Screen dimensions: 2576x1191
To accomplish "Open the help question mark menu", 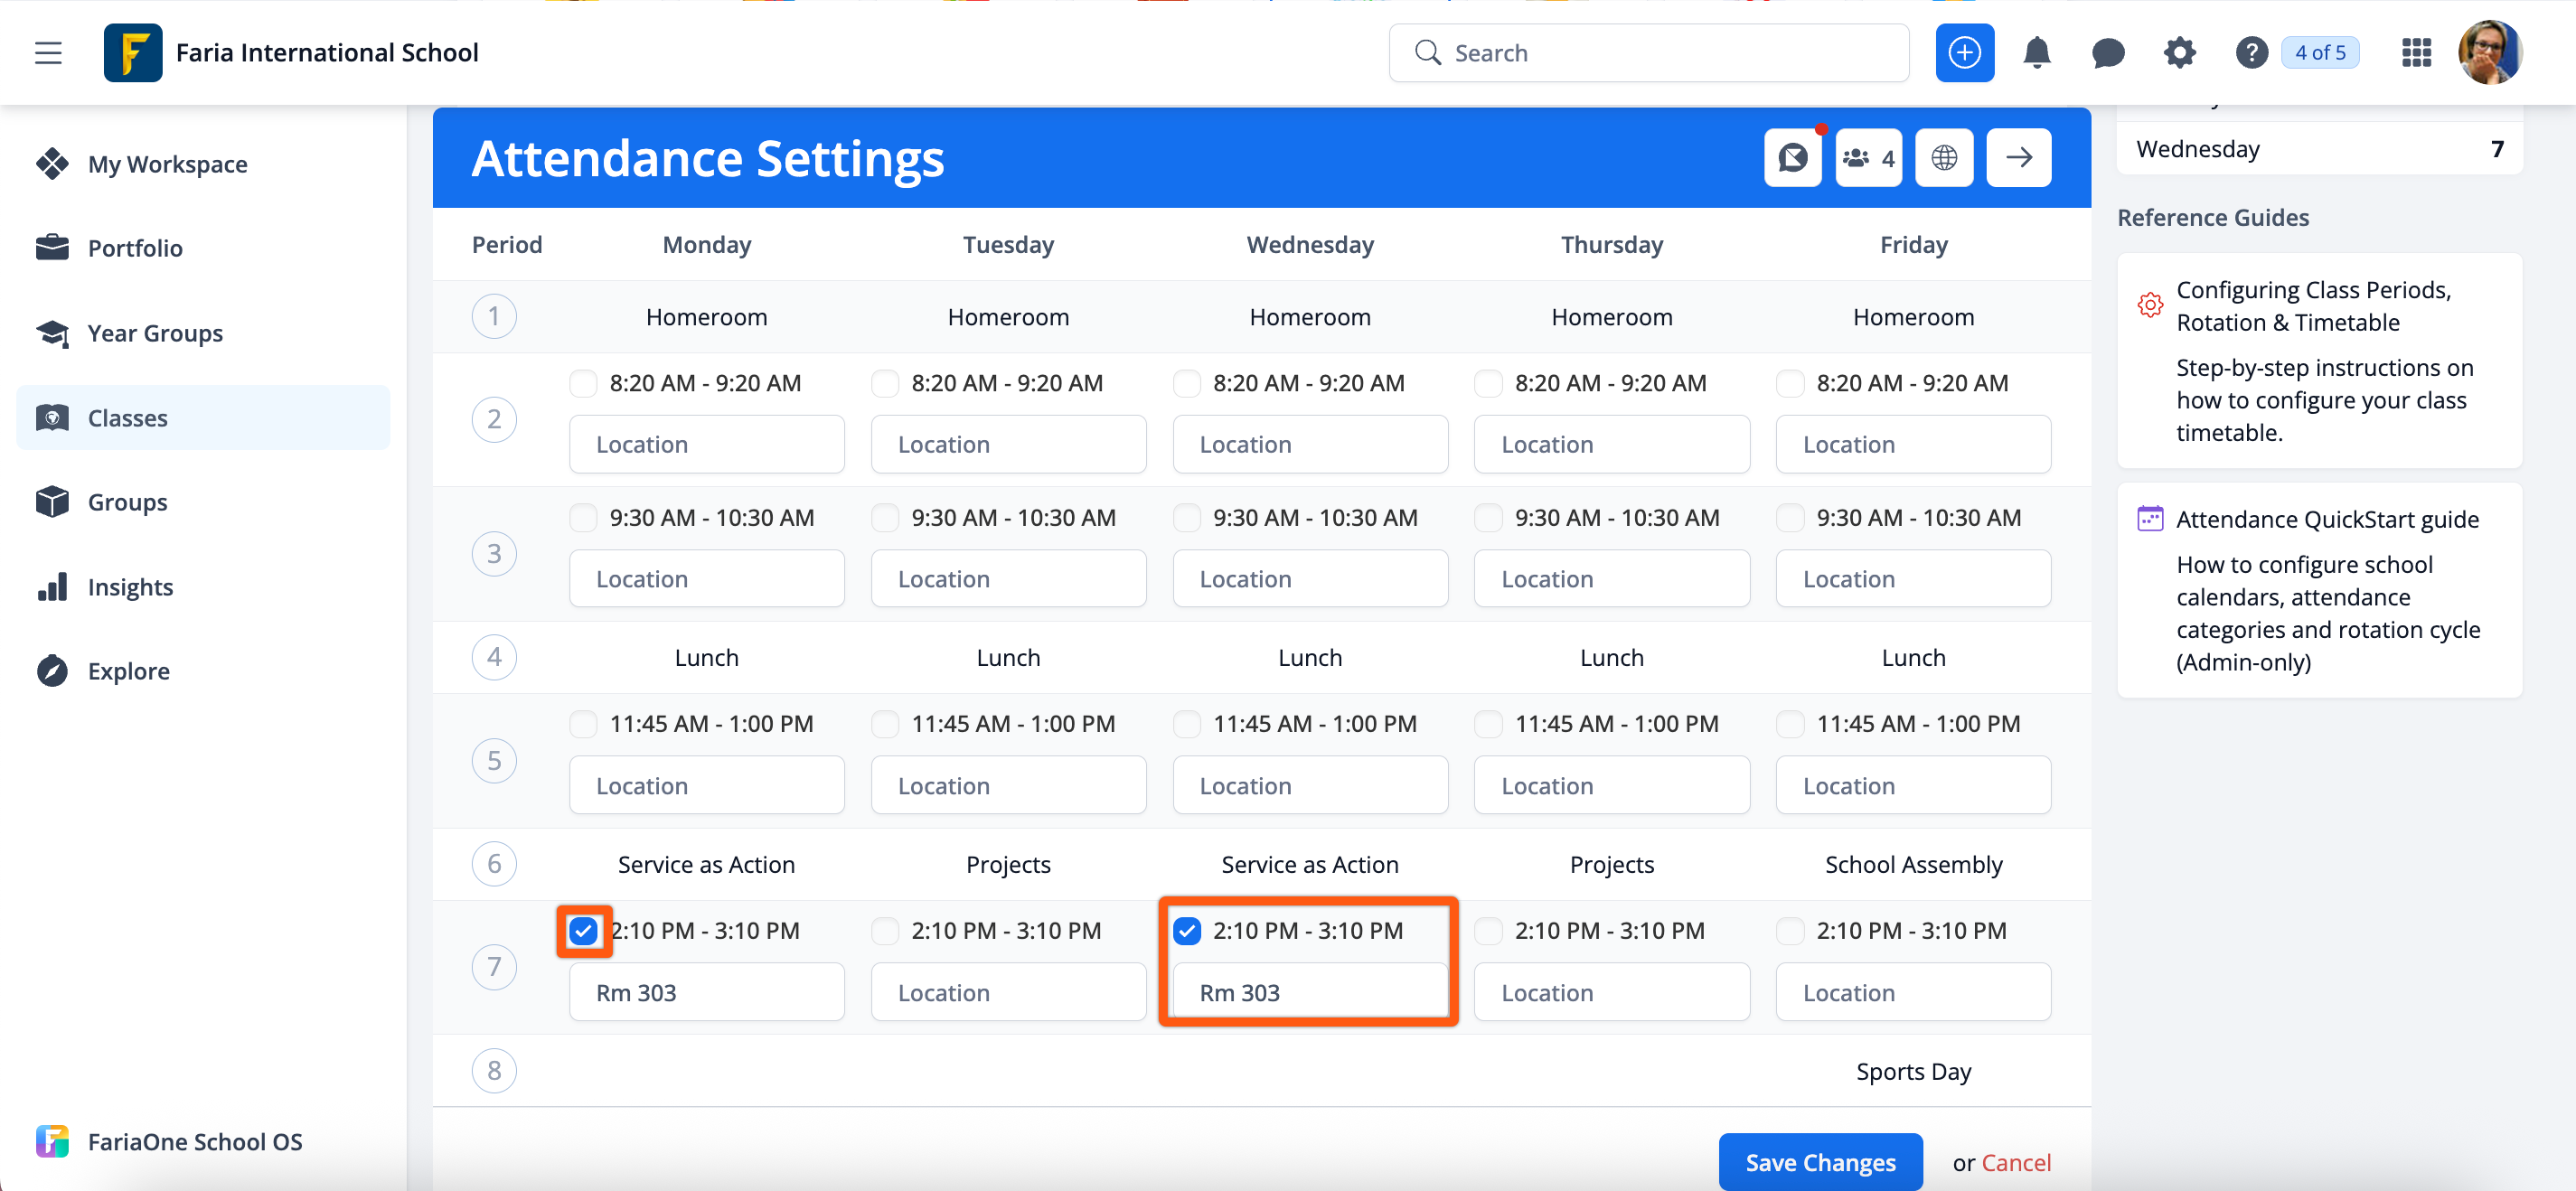I will coord(2251,52).
